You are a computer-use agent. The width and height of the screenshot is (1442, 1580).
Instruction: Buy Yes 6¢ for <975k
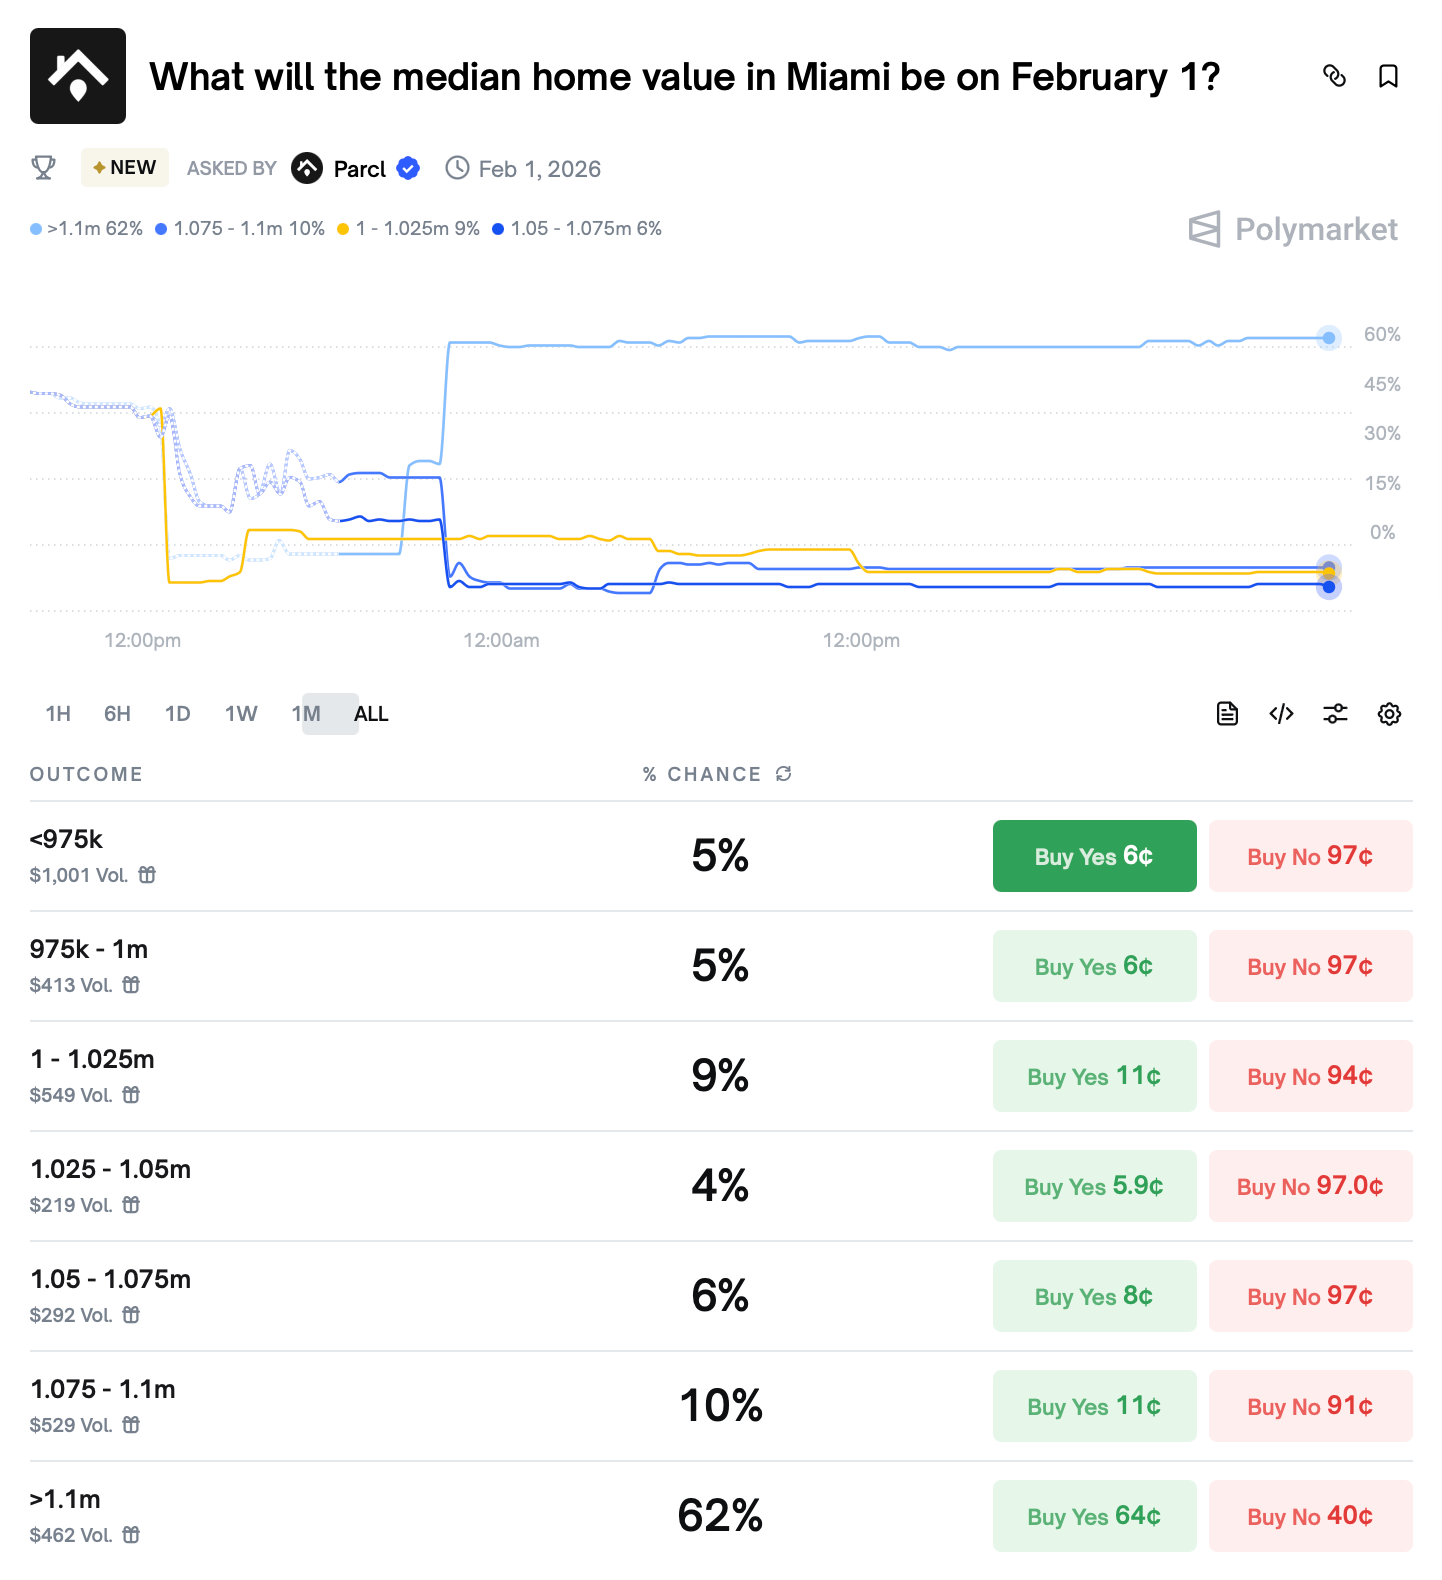[1094, 856]
